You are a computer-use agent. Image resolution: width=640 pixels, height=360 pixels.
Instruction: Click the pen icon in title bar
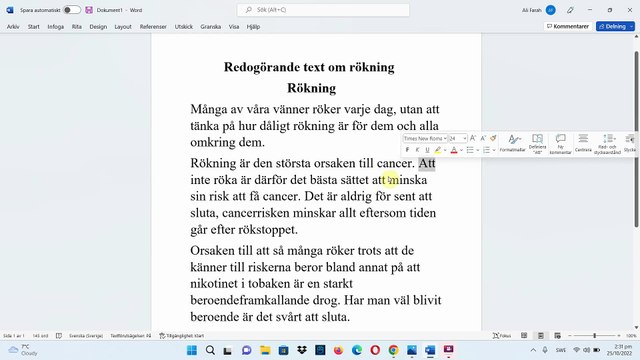point(570,10)
